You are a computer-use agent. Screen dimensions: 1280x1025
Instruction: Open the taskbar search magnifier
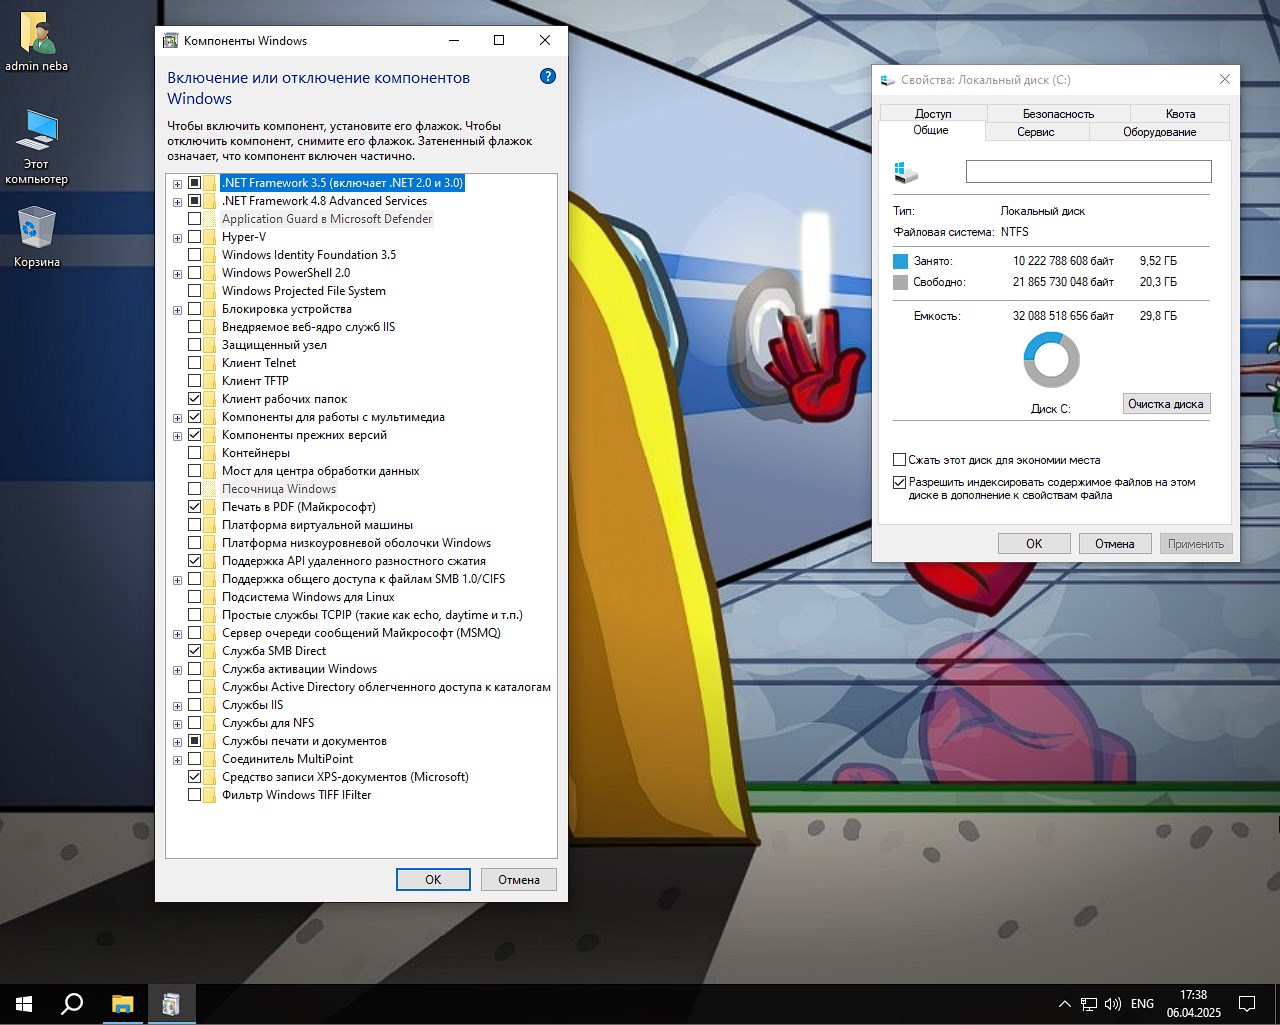(72, 1004)
